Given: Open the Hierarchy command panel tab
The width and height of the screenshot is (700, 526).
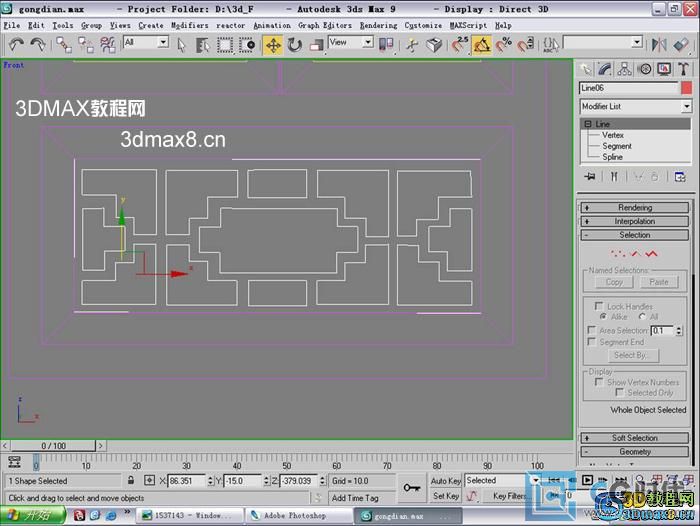Looking at the screenshot, I should [x=625, y=69].
